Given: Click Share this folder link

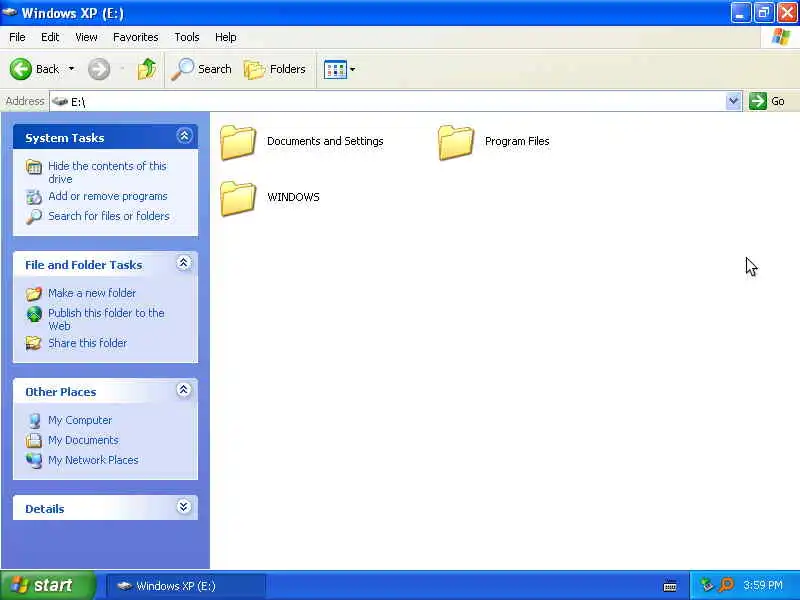Looking at the screenshot, I should point(87,343).
